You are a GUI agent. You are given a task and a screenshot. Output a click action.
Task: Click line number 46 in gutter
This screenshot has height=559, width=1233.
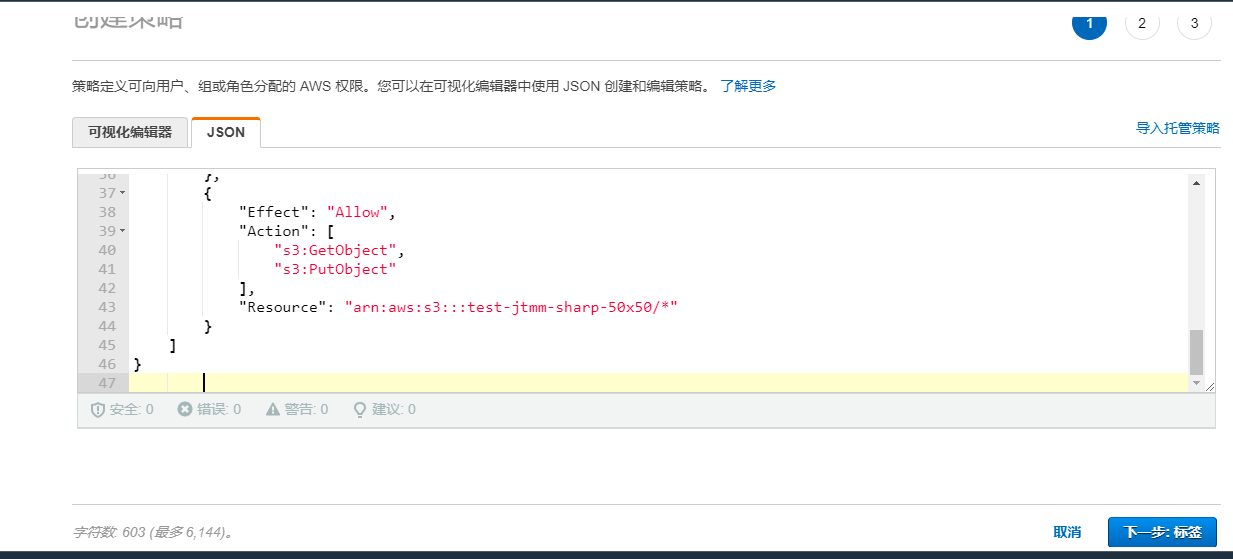point(107,364)
